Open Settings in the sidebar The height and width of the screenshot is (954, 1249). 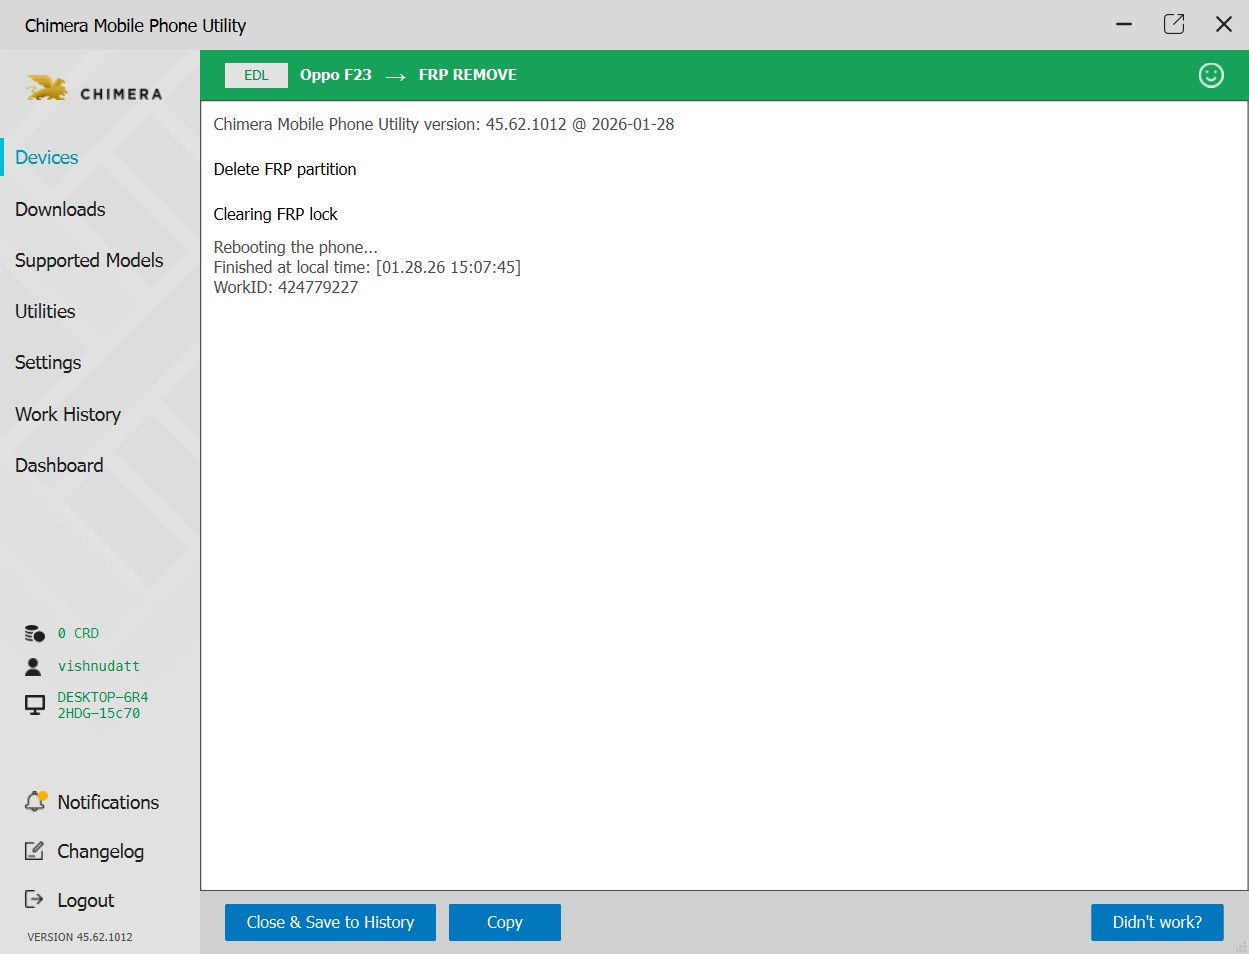click(x=48, y=362)
